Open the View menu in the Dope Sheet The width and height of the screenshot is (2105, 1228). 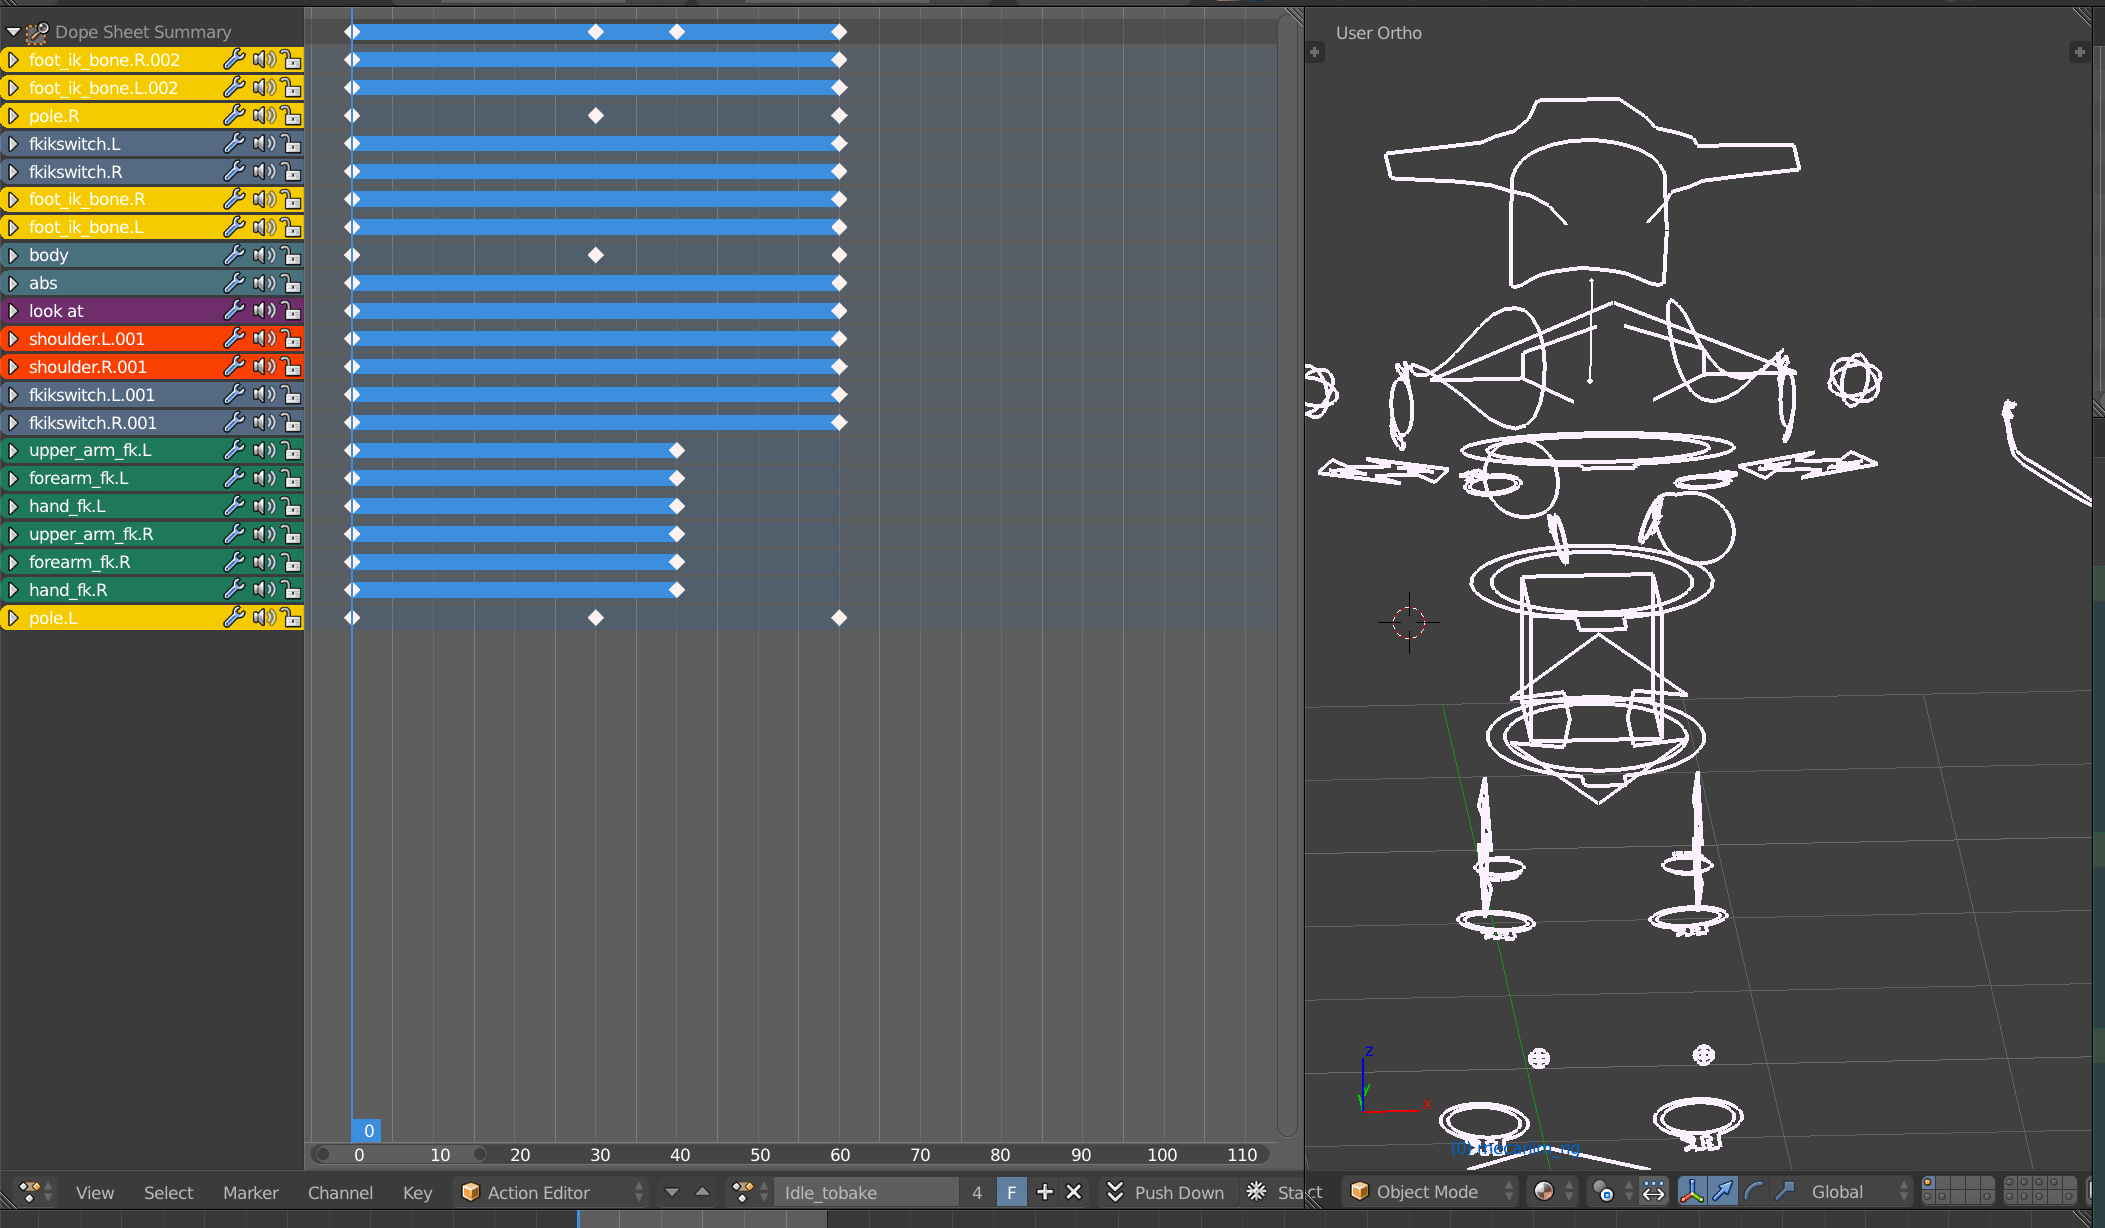point(94,1192)
